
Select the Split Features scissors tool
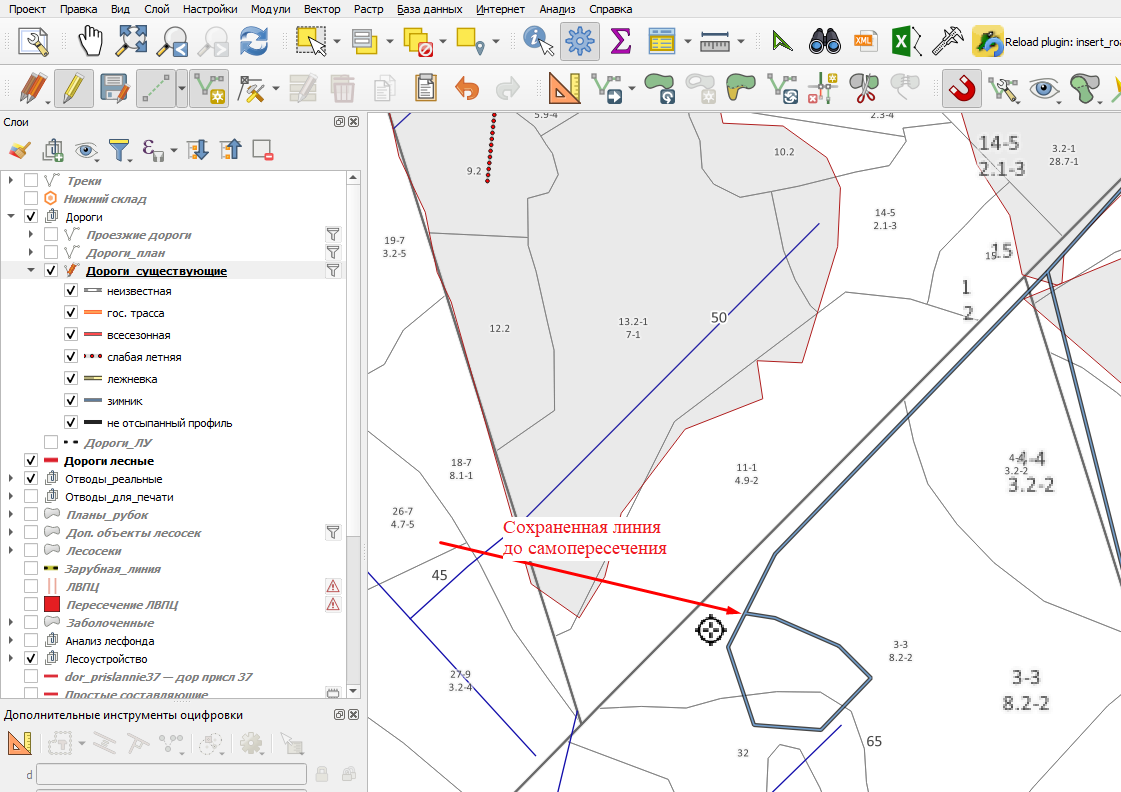[x=864, y=89]
